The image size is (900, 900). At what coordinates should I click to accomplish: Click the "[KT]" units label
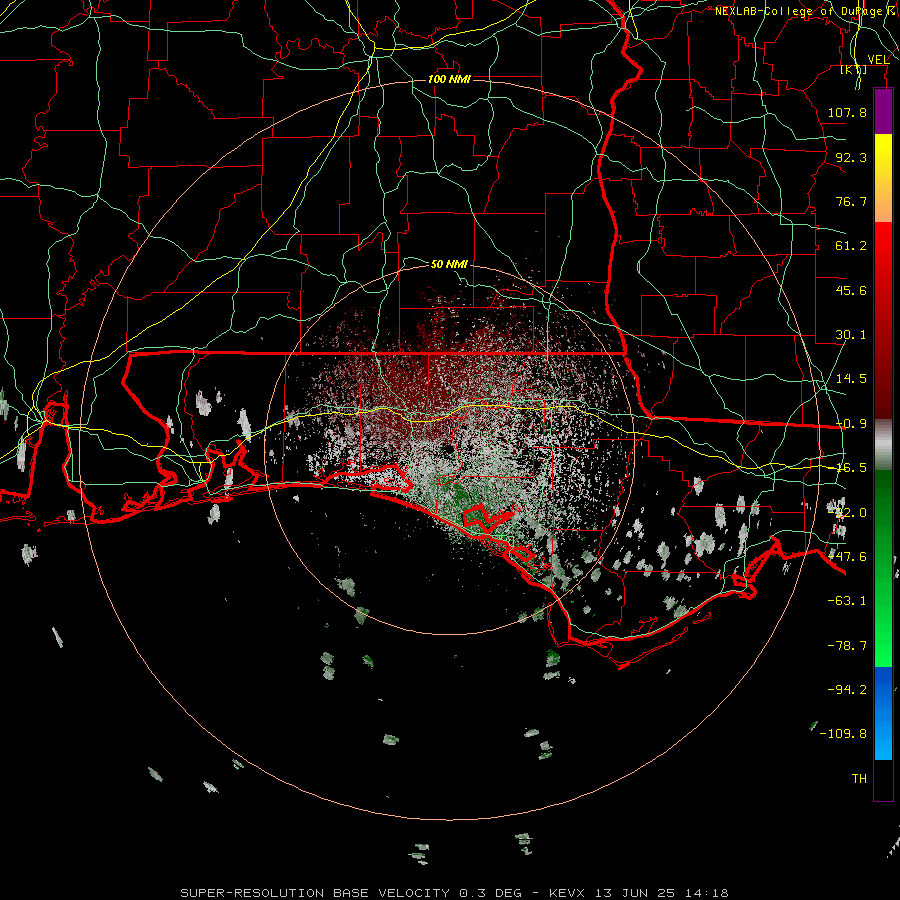click(x=854, y=69)
